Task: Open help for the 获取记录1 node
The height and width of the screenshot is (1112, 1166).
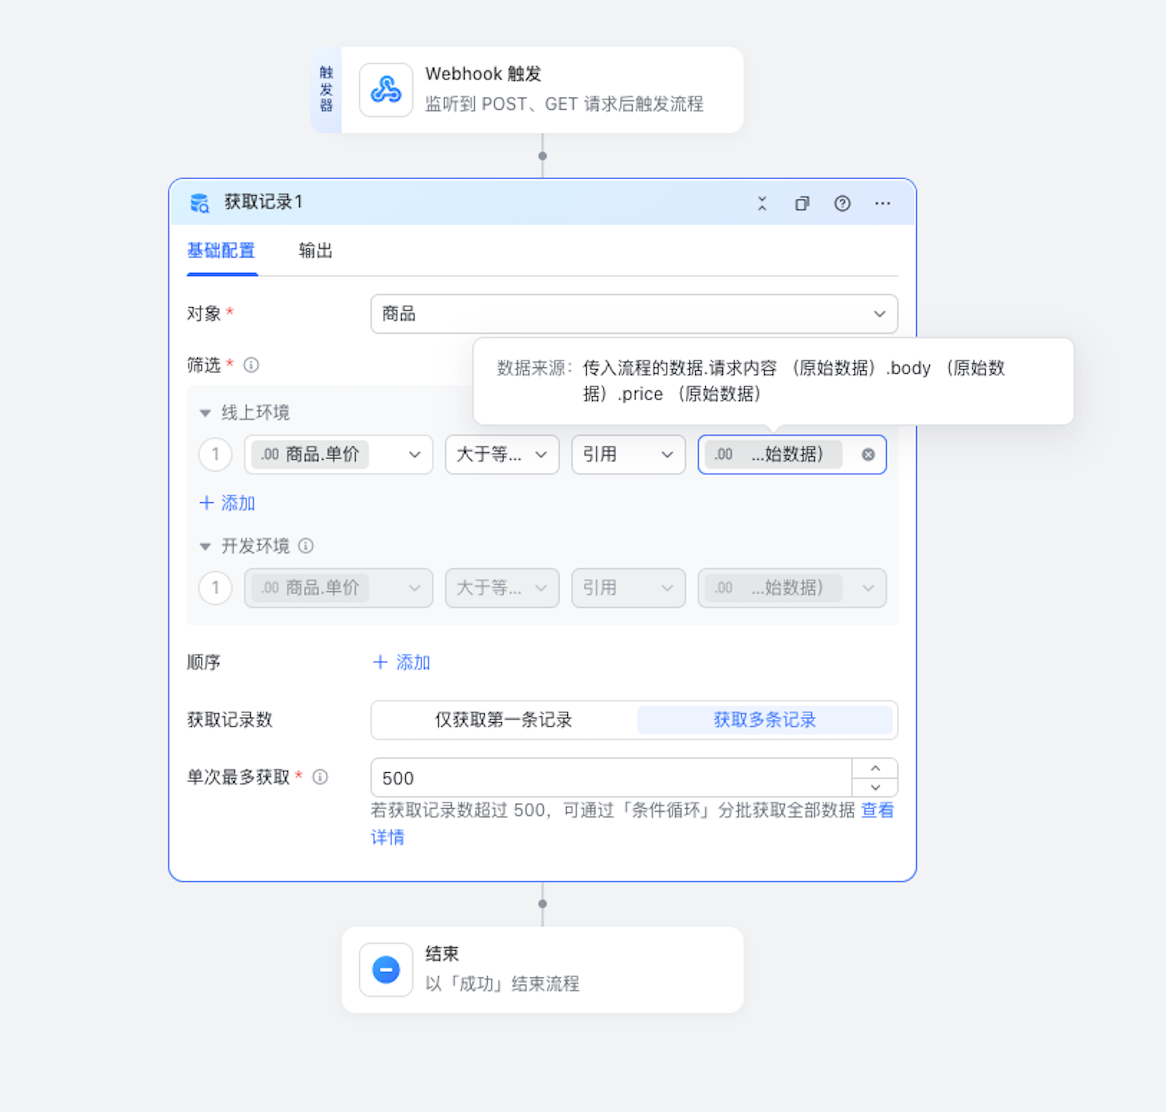Action: (842, 203)
